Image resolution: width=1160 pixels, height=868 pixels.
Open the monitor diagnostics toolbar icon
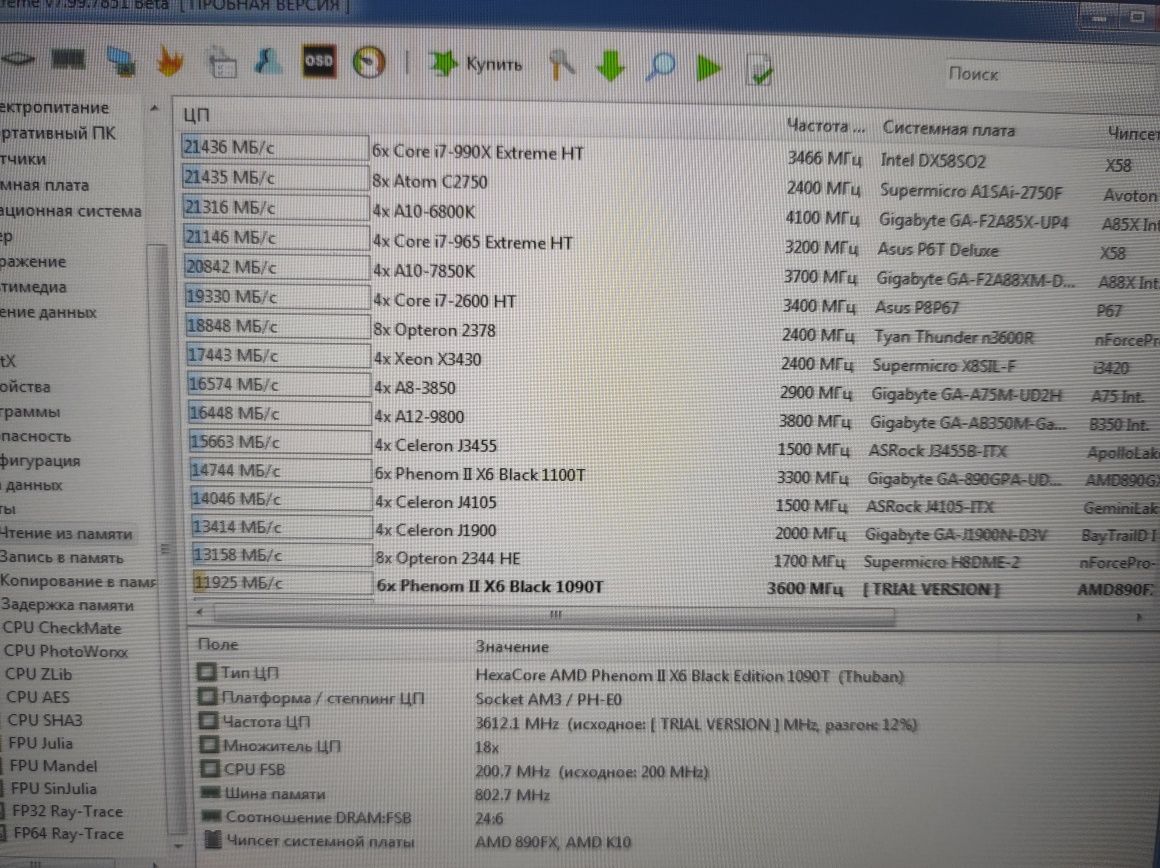click(x=120, y=62)
